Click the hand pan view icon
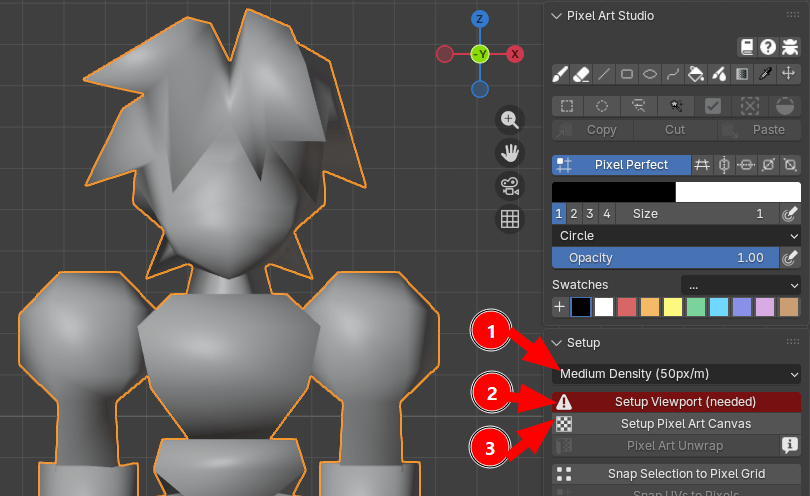Image resolution: width=810 pixels, height=496 pixels. [x=510, y=153]
